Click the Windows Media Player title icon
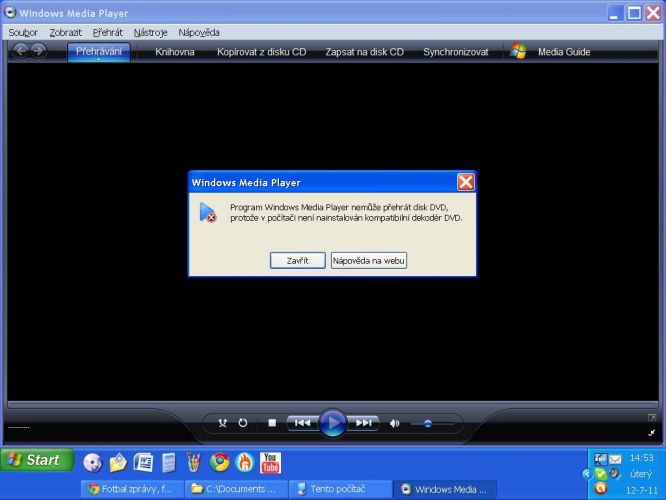Image resolution: width=666 pixels, height=500 pixels. coord(10,12)
